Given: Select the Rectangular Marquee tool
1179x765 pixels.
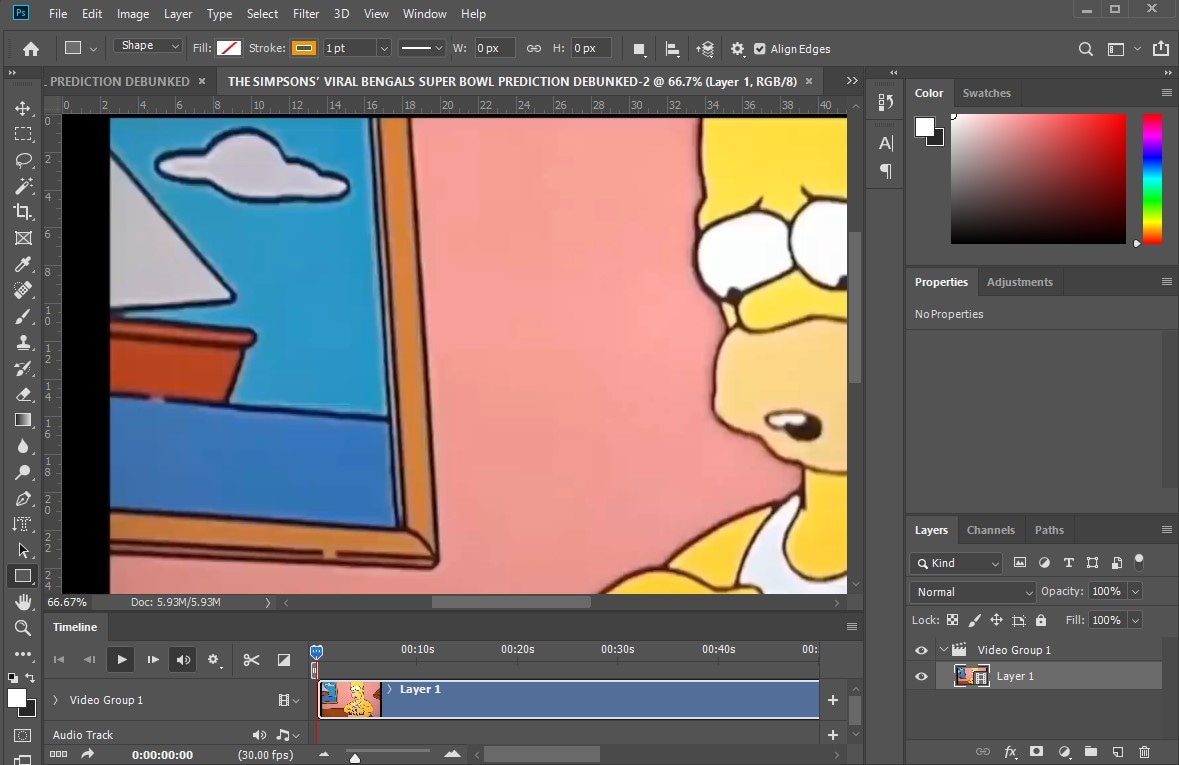Looking at the screenshot, I should pyautogui.click(x=23, y=134).
